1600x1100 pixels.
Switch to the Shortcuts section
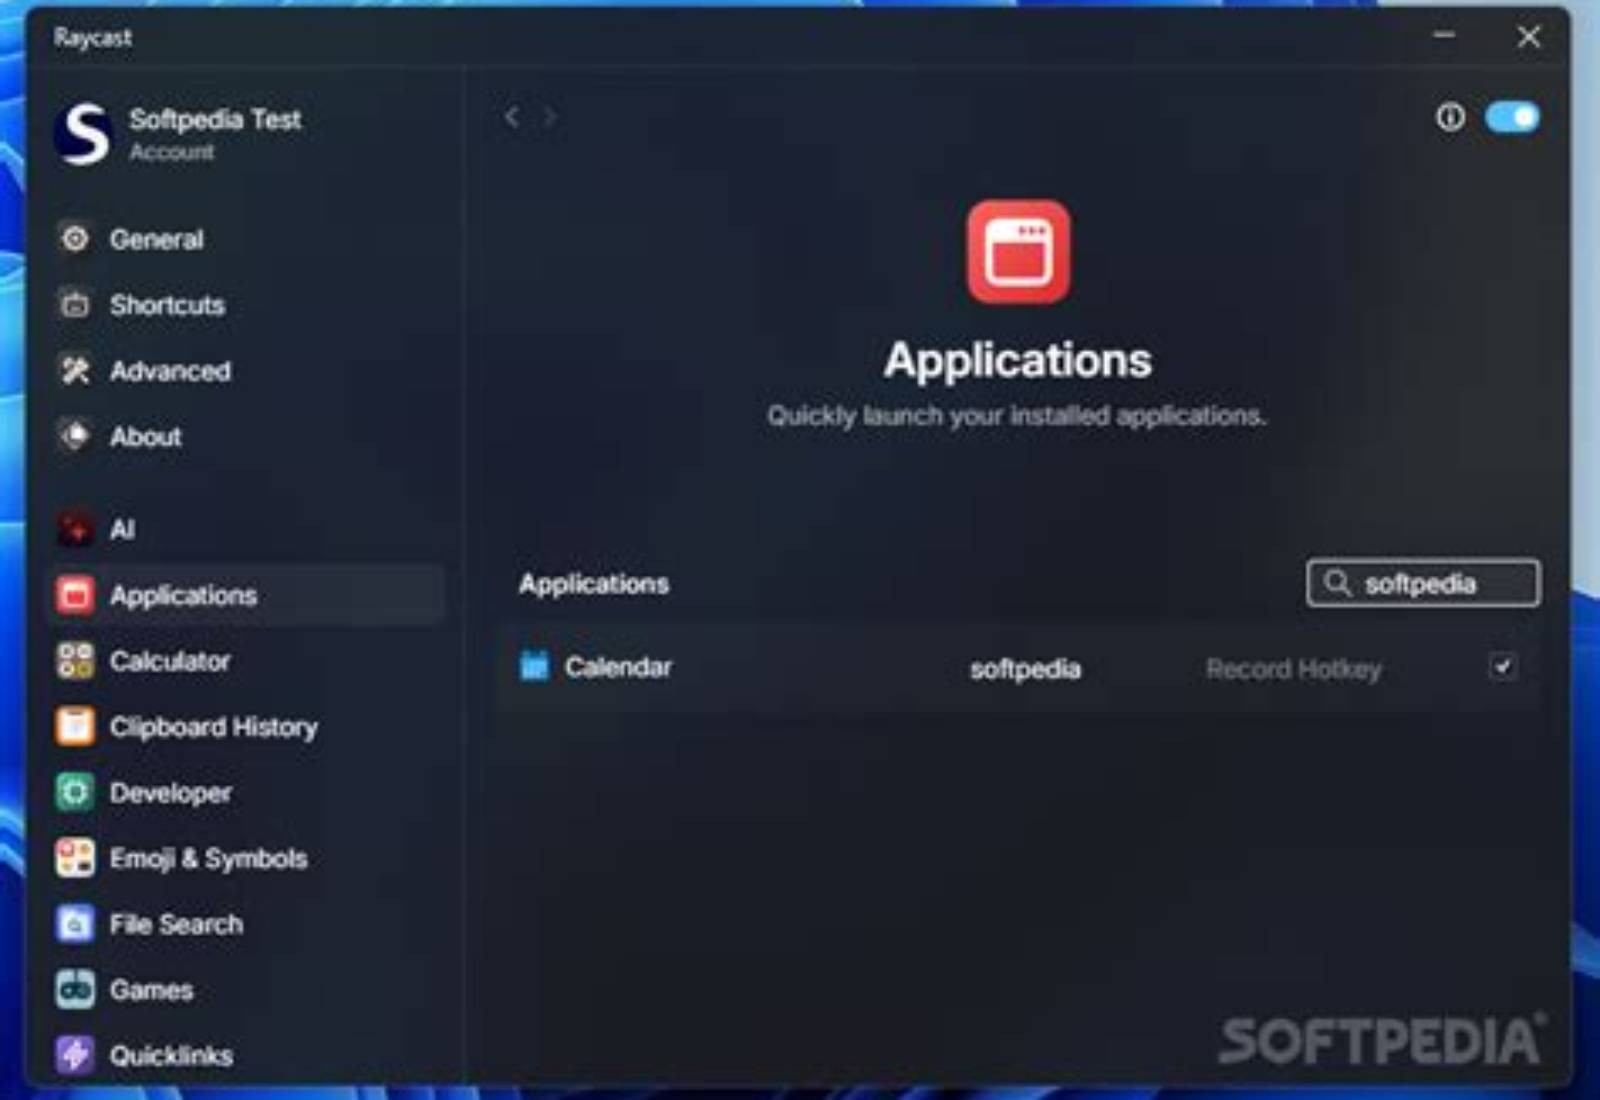point(167,305)
